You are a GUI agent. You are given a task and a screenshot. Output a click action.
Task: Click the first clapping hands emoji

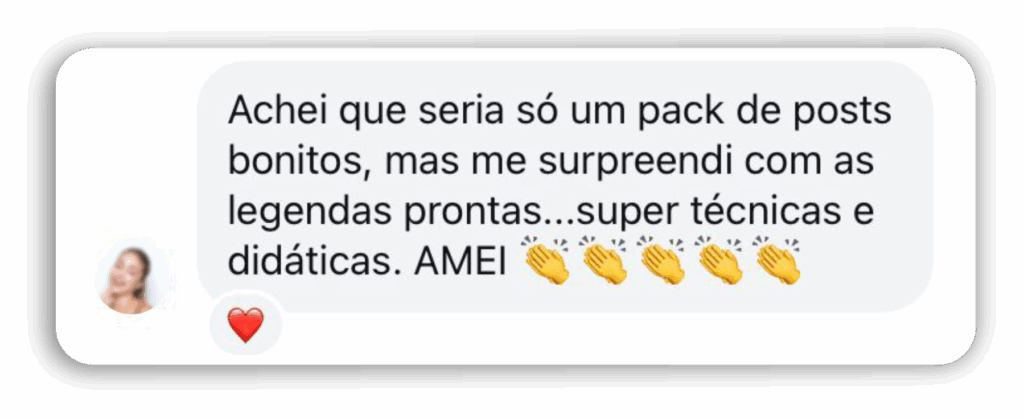coord(547,261)
